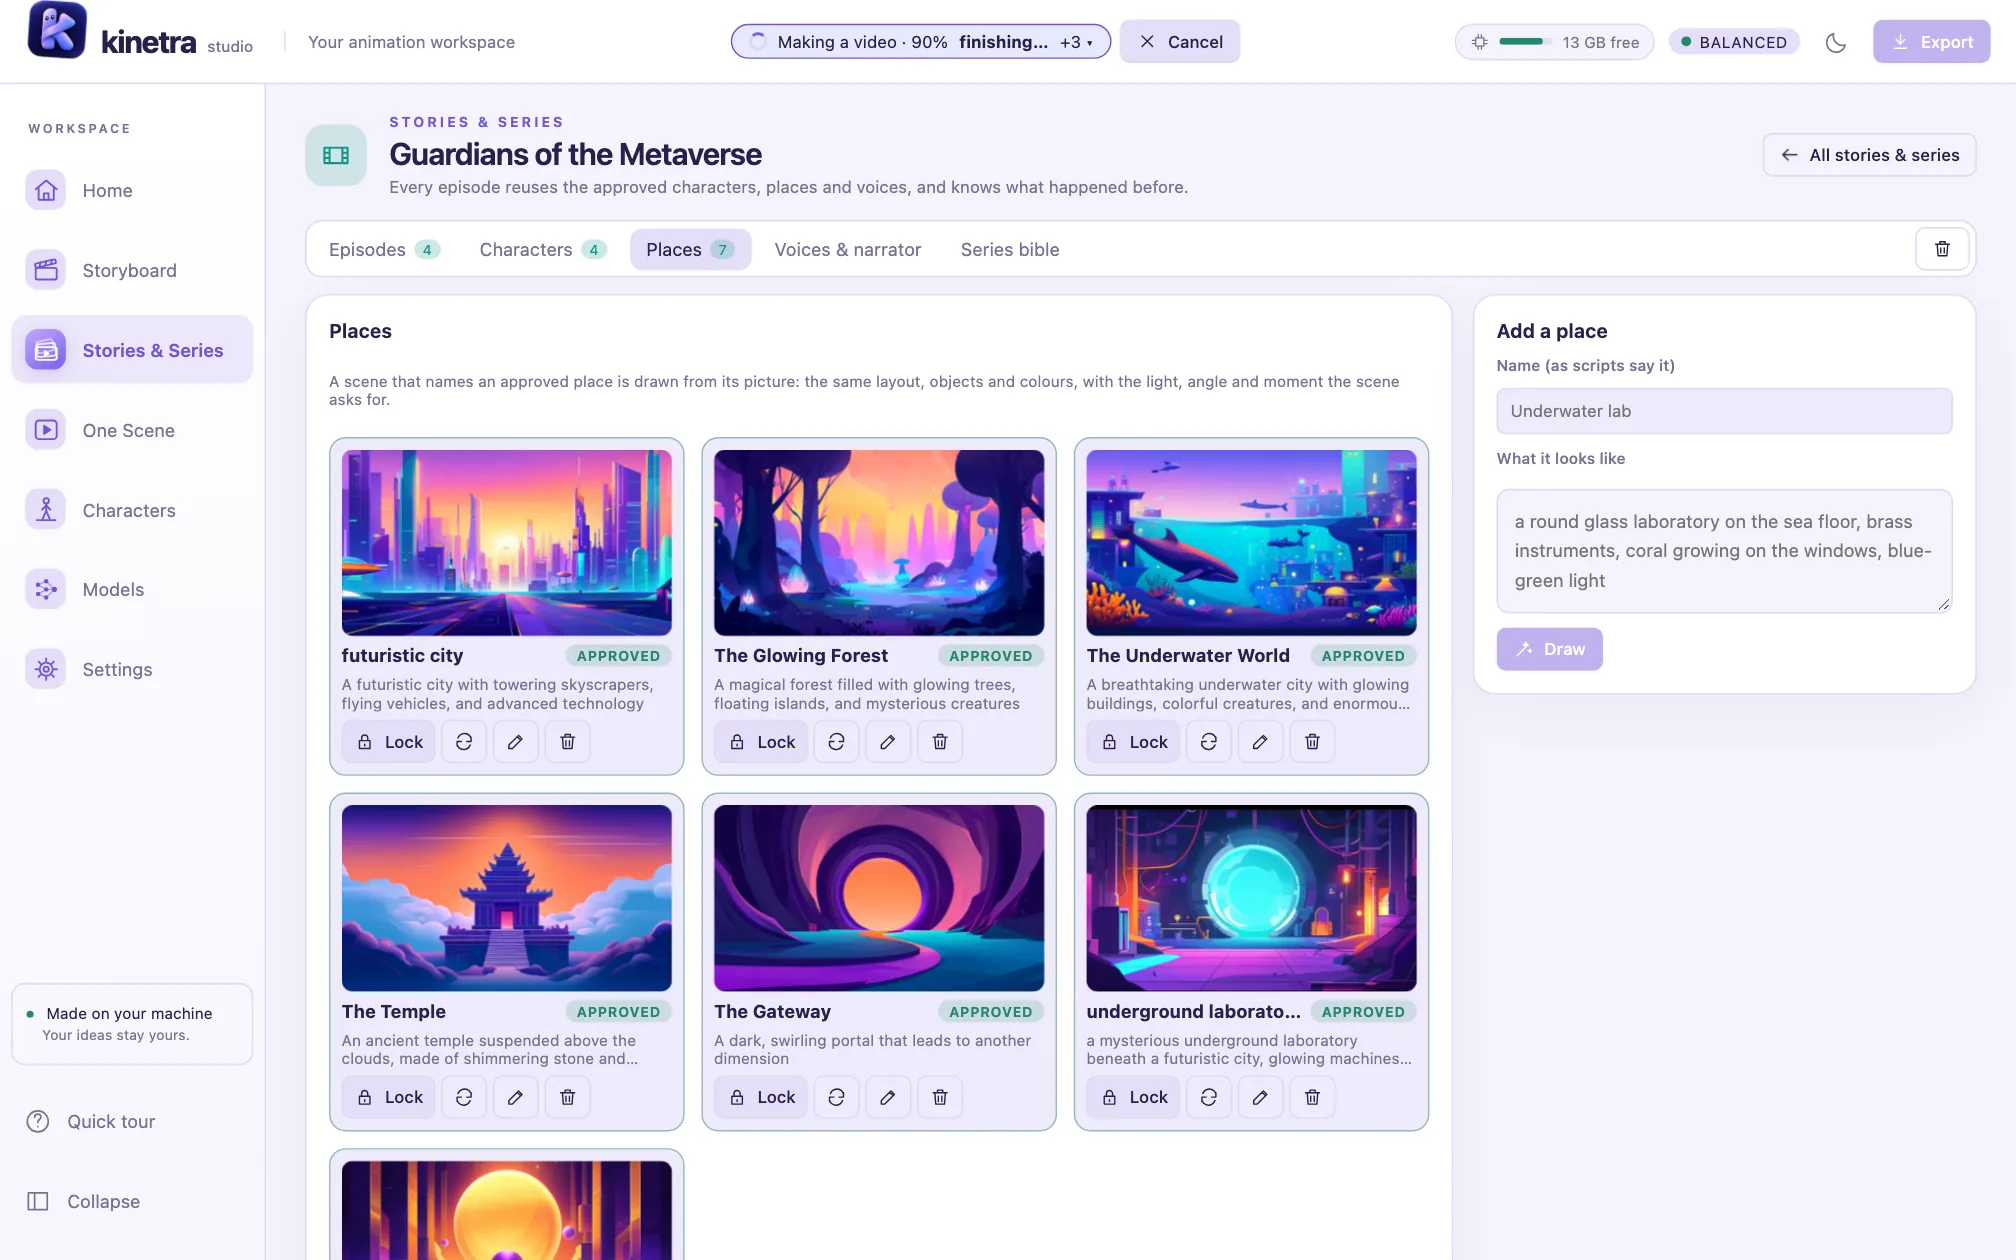Edit the underground laboratory place
Screen dimensions: 2016x1260
click(1260, 1097)
